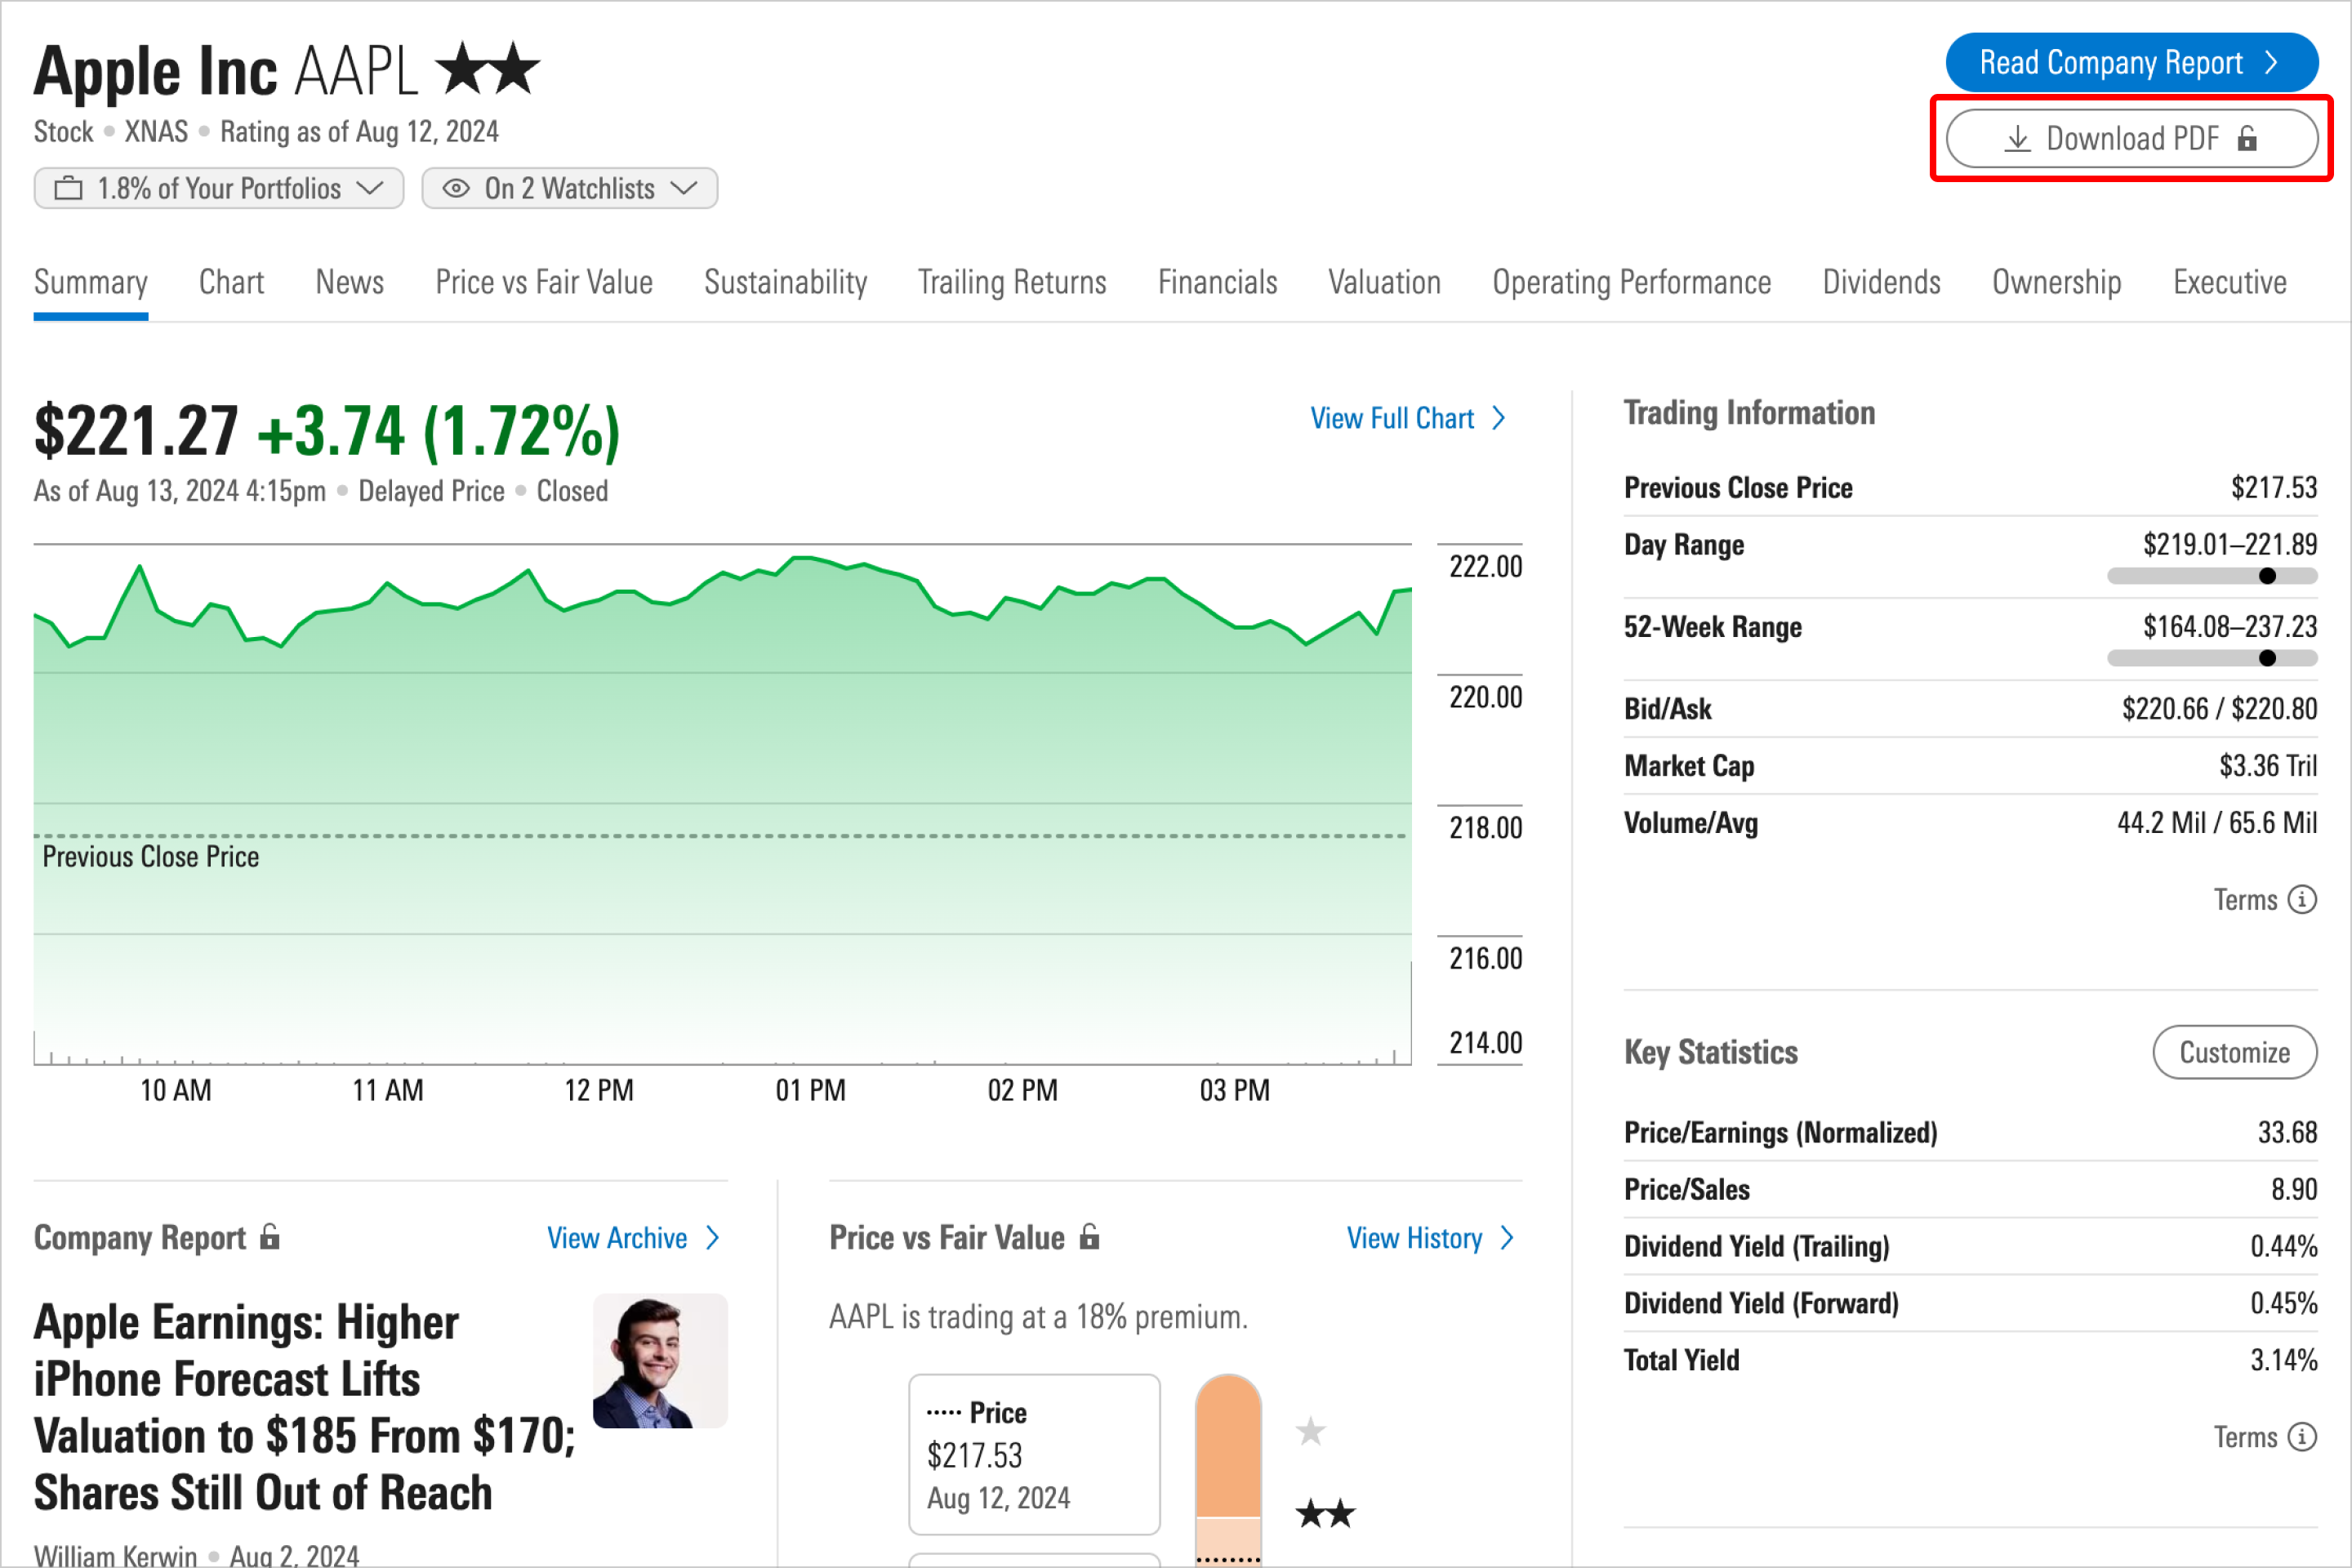Click 'AAPL is trading at a 18% premium' text
The height and width of the screenshot is (1568, 2352).
[x=1038, y=1317]
